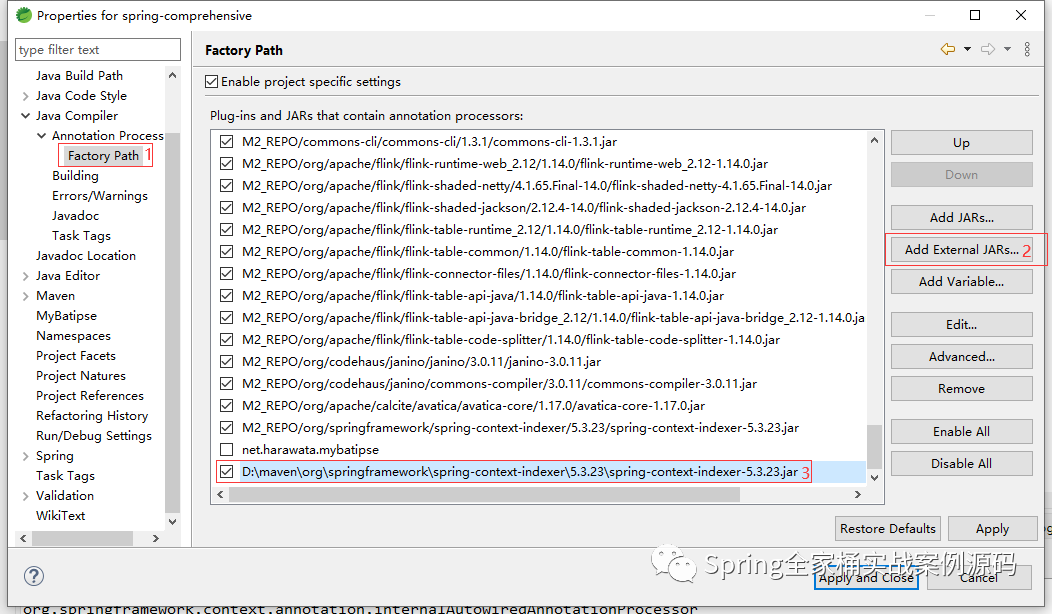Expand the Java Code Style tree node
Screen dimensions: 1052x614
(25, 96)
